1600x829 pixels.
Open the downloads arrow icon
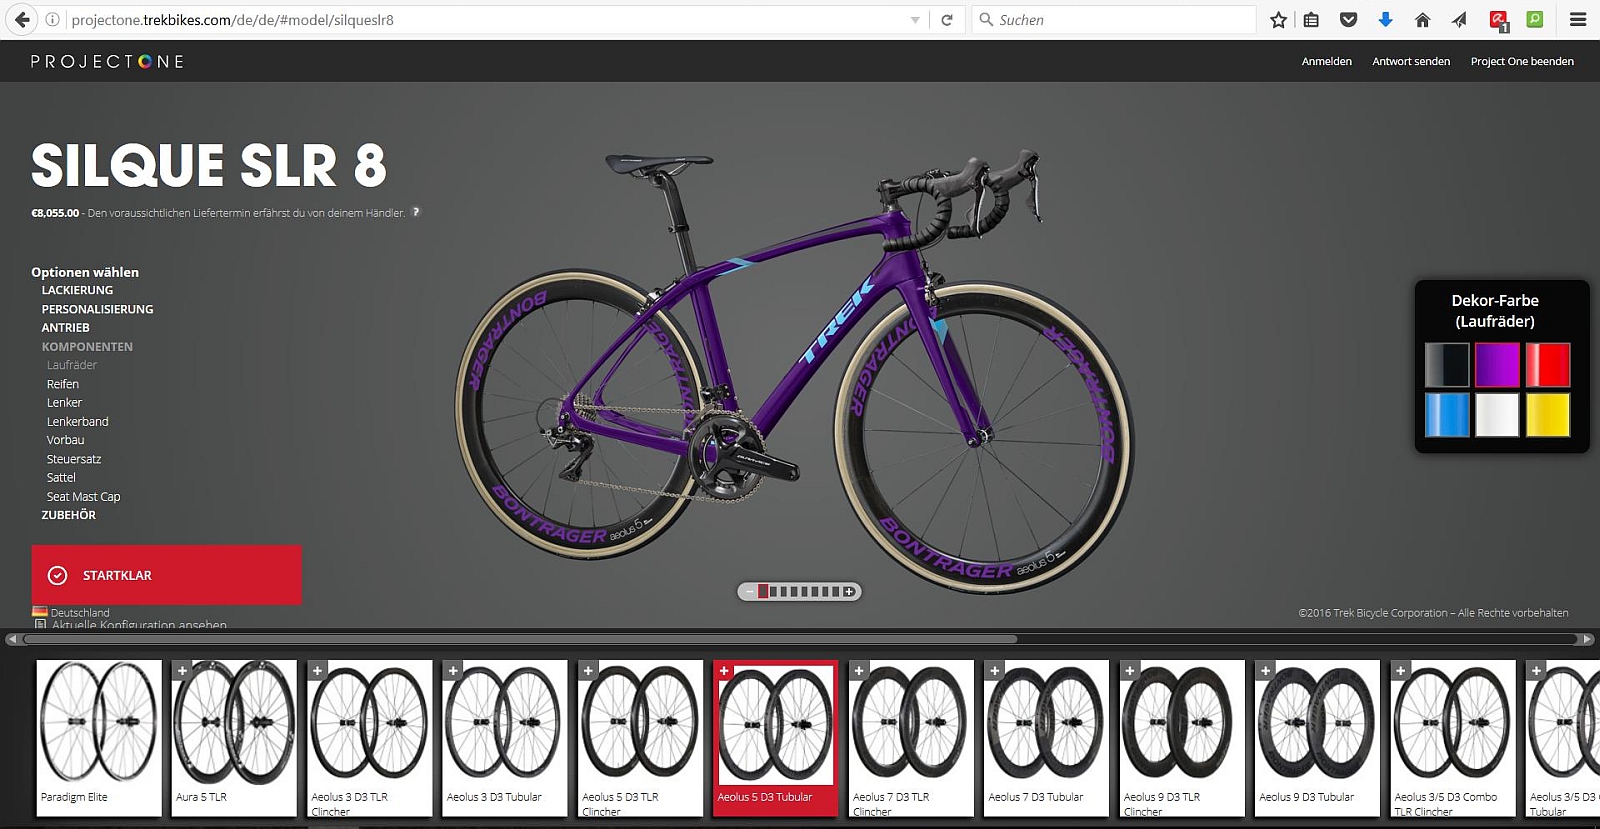[x=1385, y=20]
